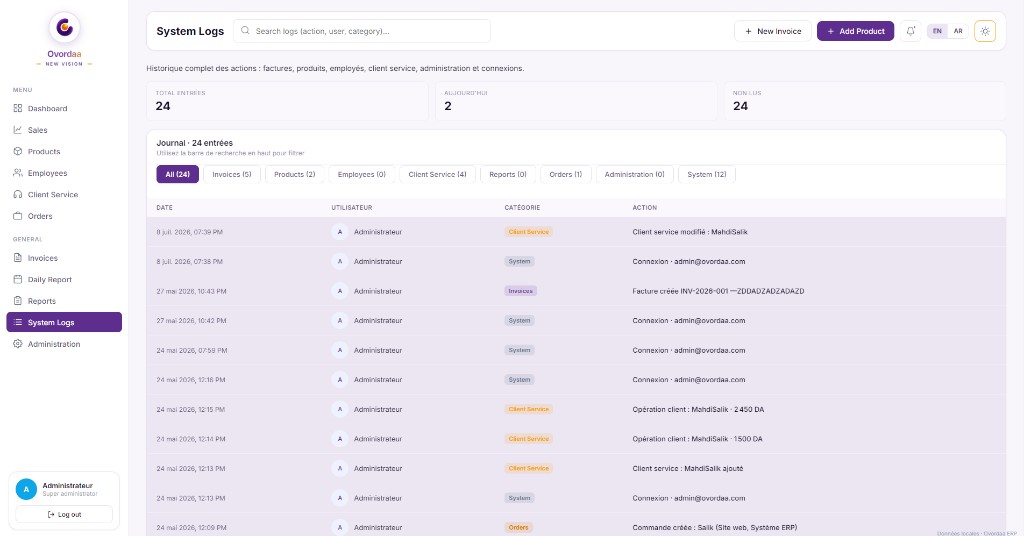Click the Orders bag icon
The height and width of the screenshot is (536, 1024).
click(18, 216)
